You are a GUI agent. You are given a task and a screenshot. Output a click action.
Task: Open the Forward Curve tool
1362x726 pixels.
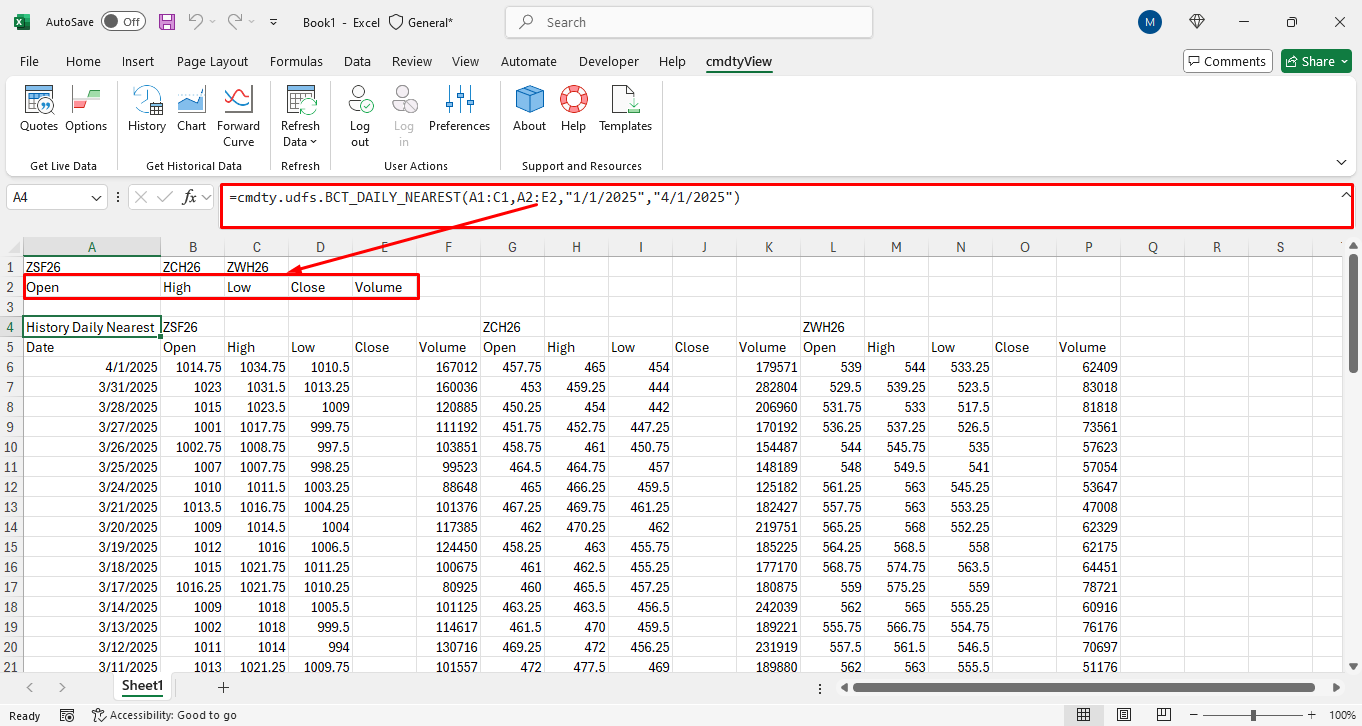(x=238, y=116)
